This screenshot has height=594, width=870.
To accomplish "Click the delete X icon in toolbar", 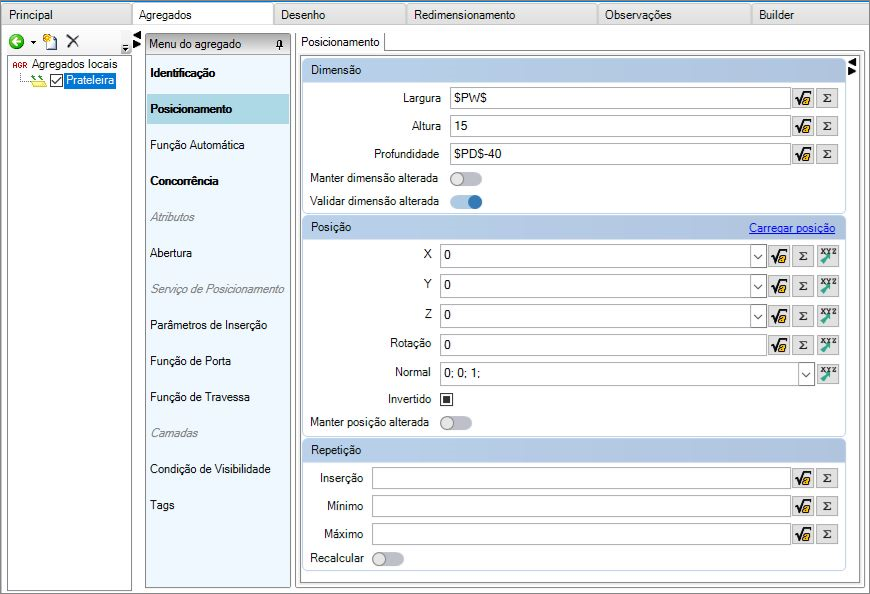I will pos(73,41).
